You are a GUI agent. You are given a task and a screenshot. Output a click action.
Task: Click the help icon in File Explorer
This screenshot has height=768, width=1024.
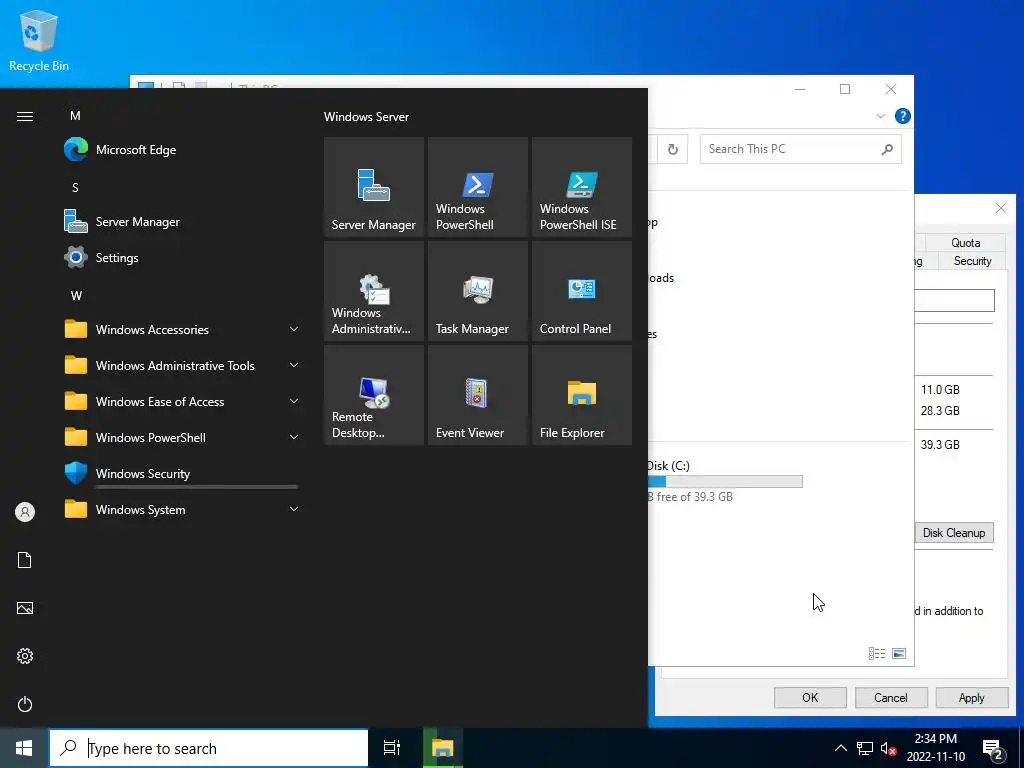click(903, 116)
